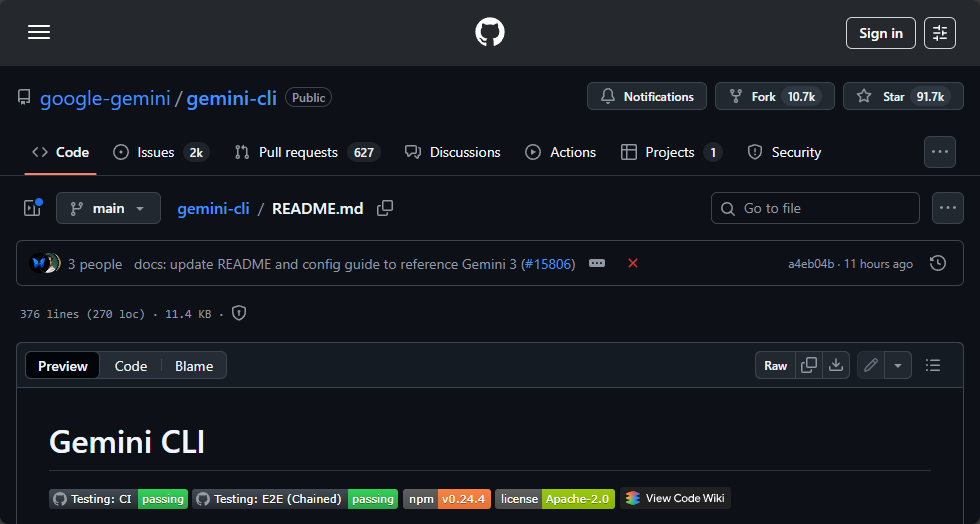Screen dimensions: 980x524
Task: Click the pencil edit file icon
Action: click(871, 365)
